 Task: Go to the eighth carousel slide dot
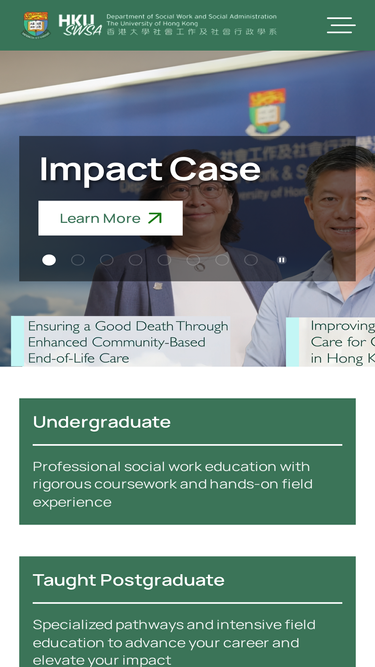[x=251, y=260]
